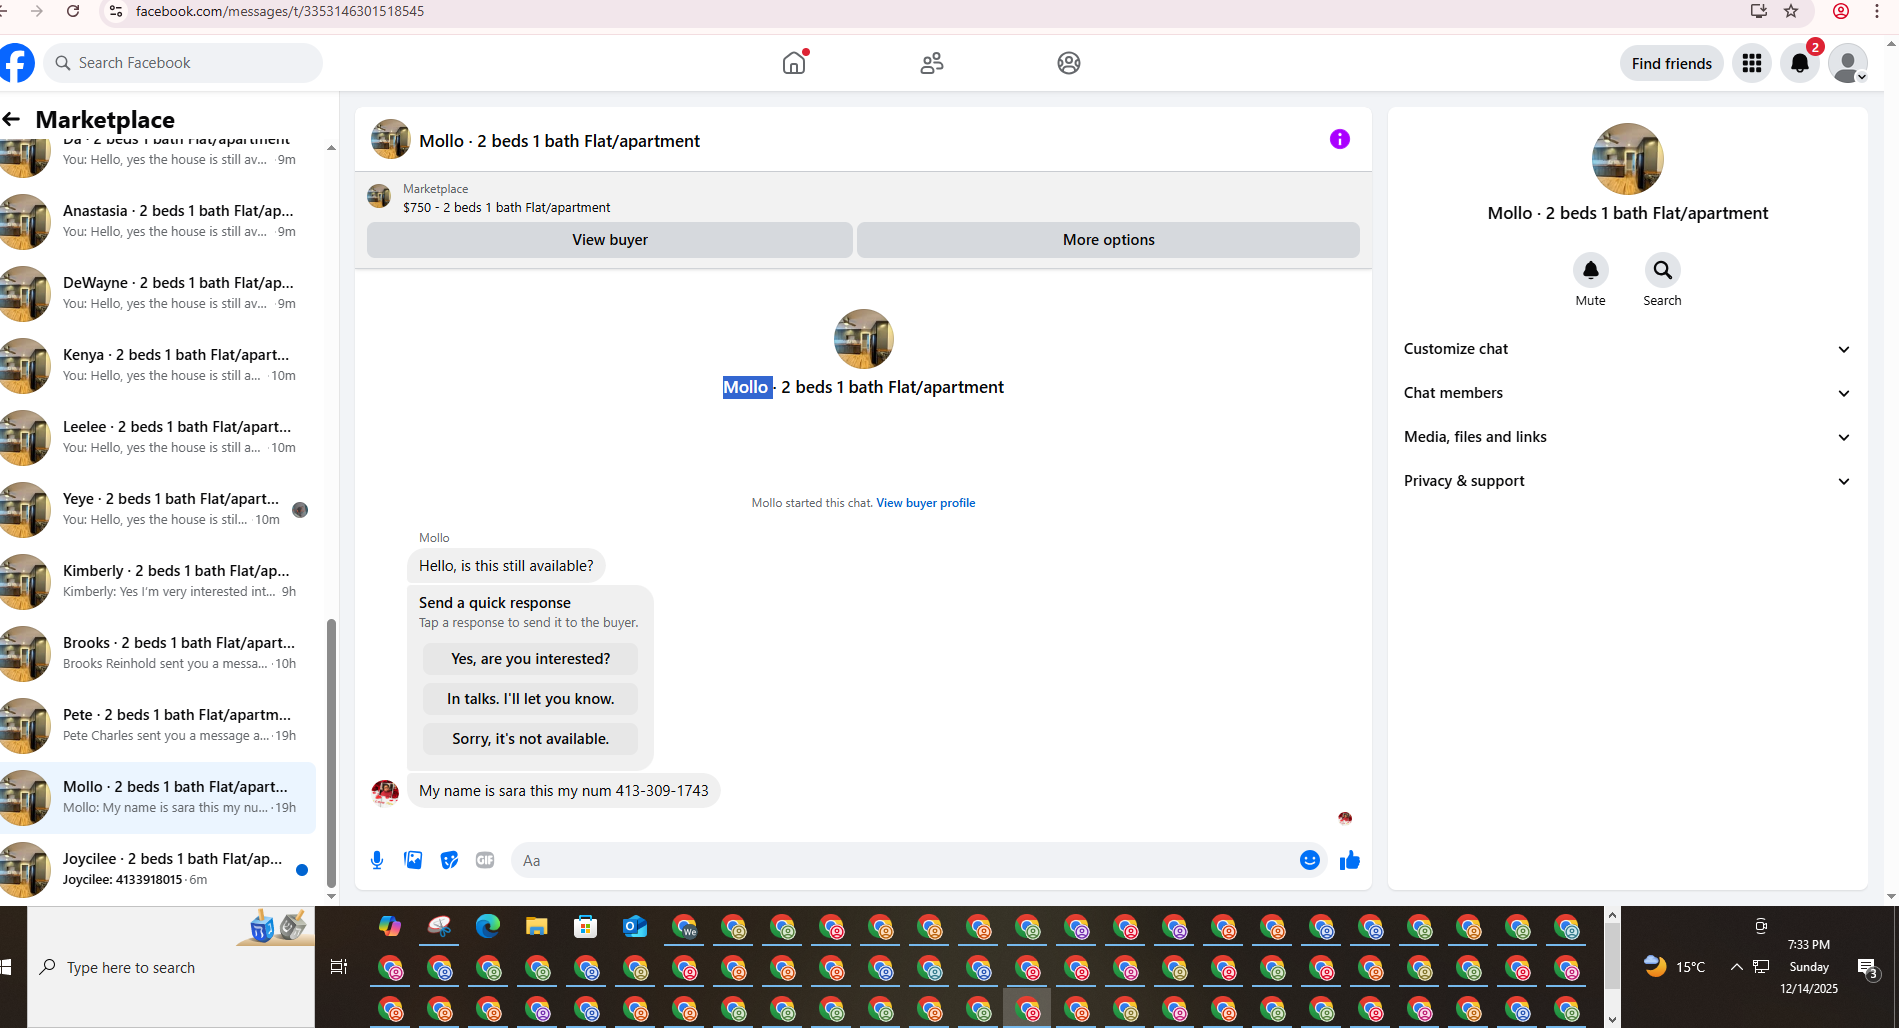Image resolution: width=1899 pixels, height=1028 pixels.
Task: Send quick response 'In talks. I'll let you know.'
Action: tap(530, 699)
